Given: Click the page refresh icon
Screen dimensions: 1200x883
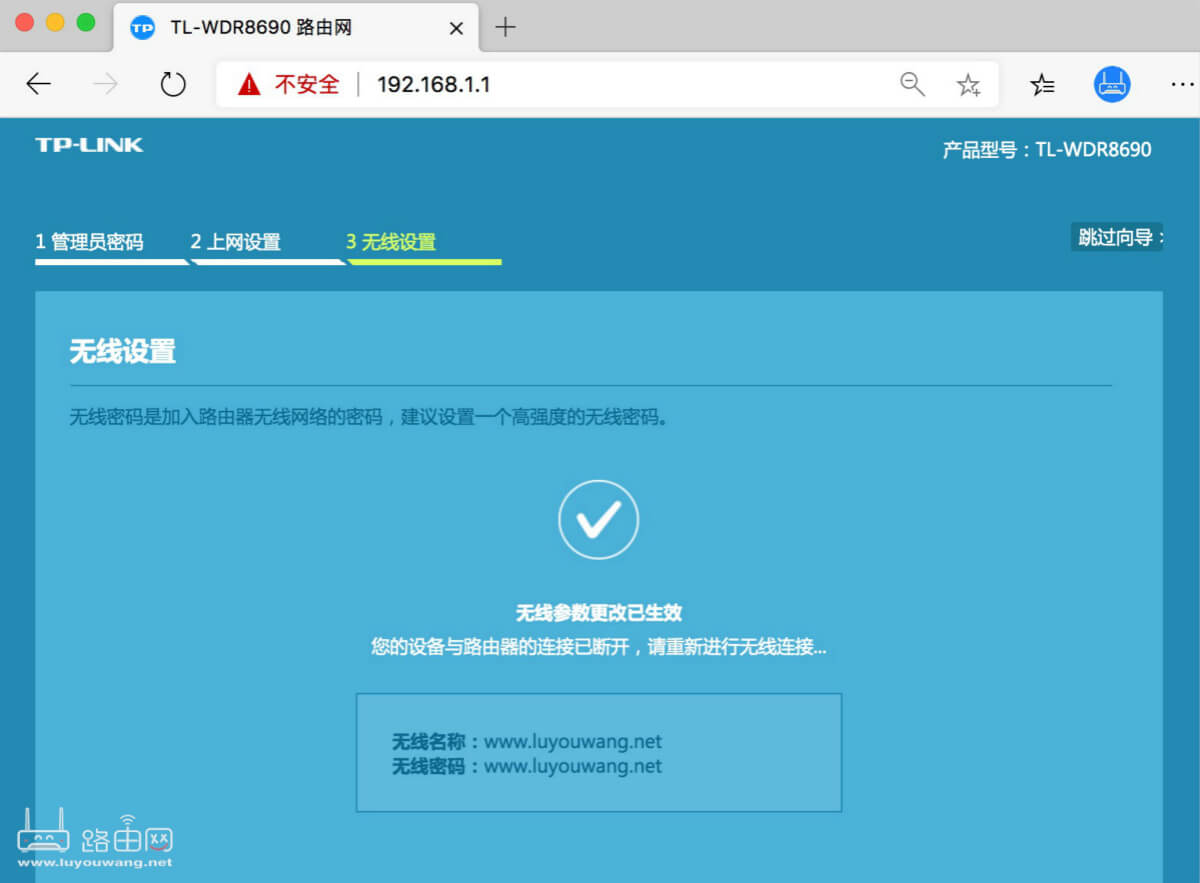Looking at the screenshot, I should pos(172,84).
